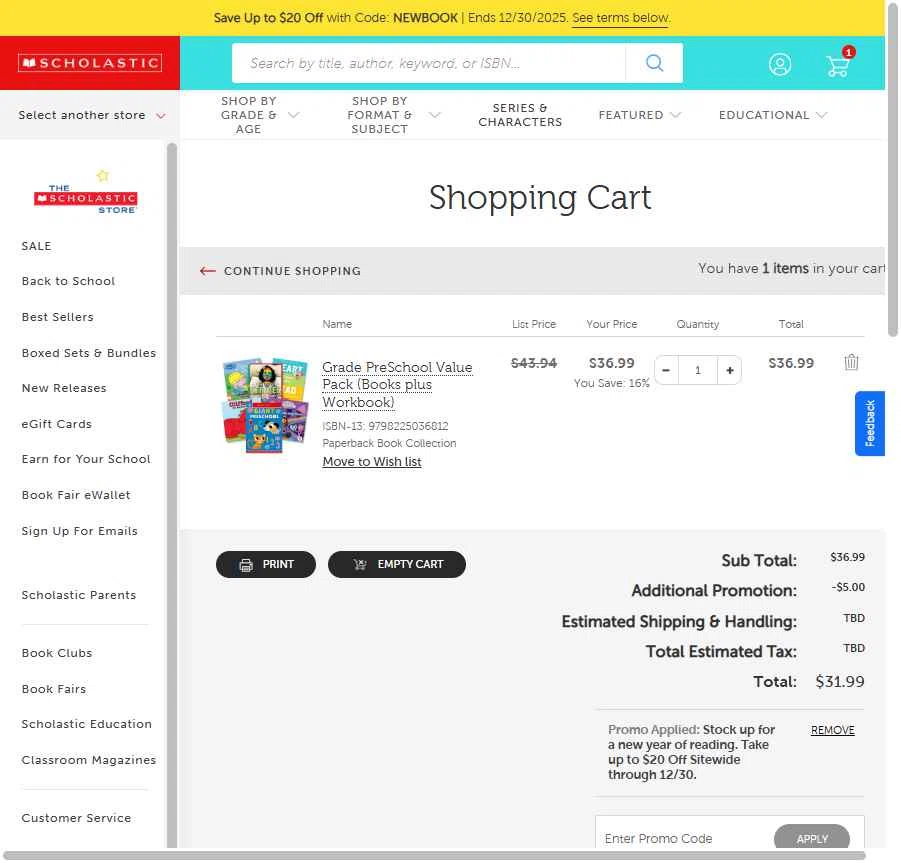901x863 pixels.
Task: Open Classroom Magazines link
Action: tap(88, 760)
